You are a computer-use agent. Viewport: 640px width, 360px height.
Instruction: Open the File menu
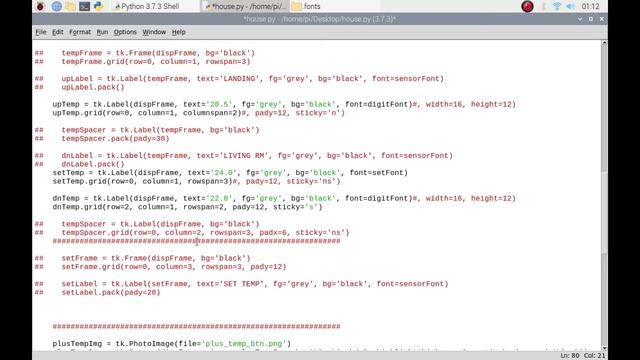tap(41, 32)
